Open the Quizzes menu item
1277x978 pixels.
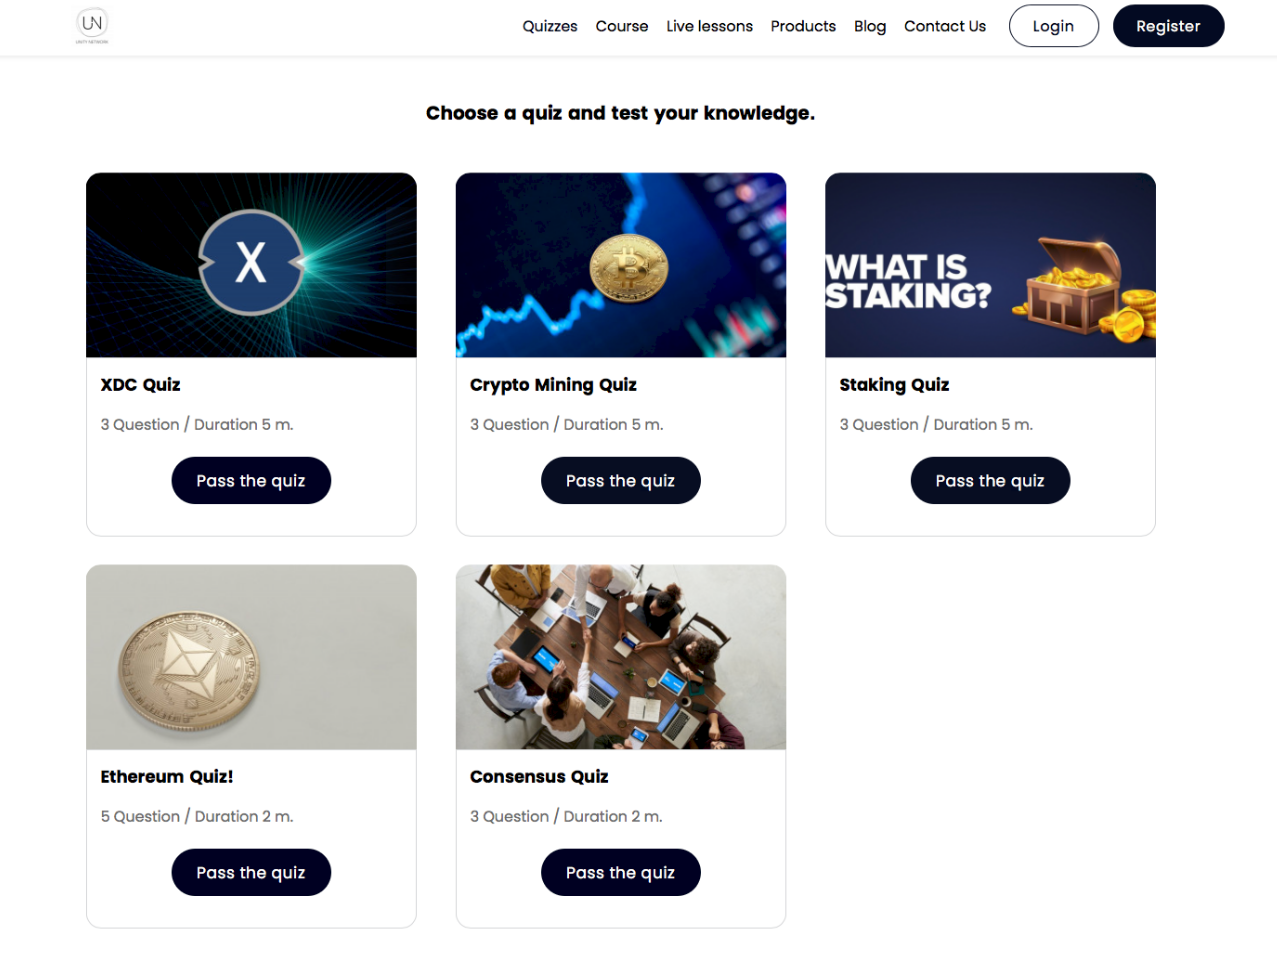click(x=549, y=26)
